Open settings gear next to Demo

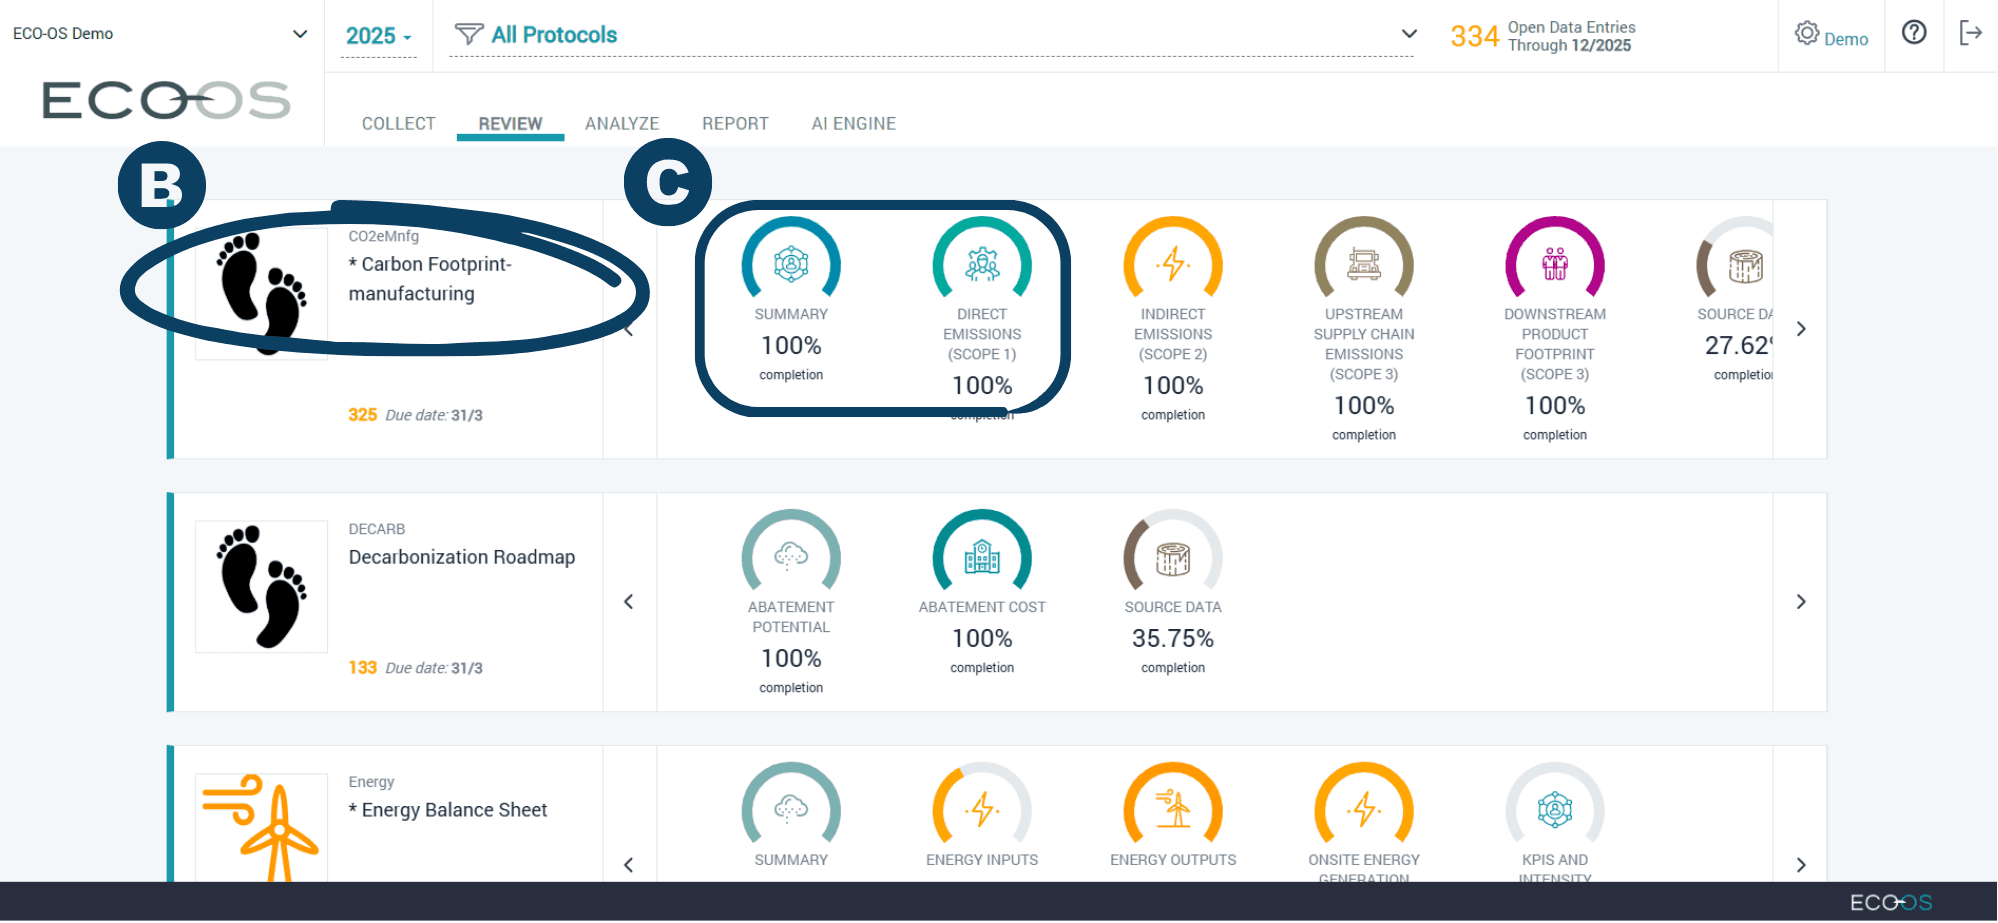click(1806, 33)
